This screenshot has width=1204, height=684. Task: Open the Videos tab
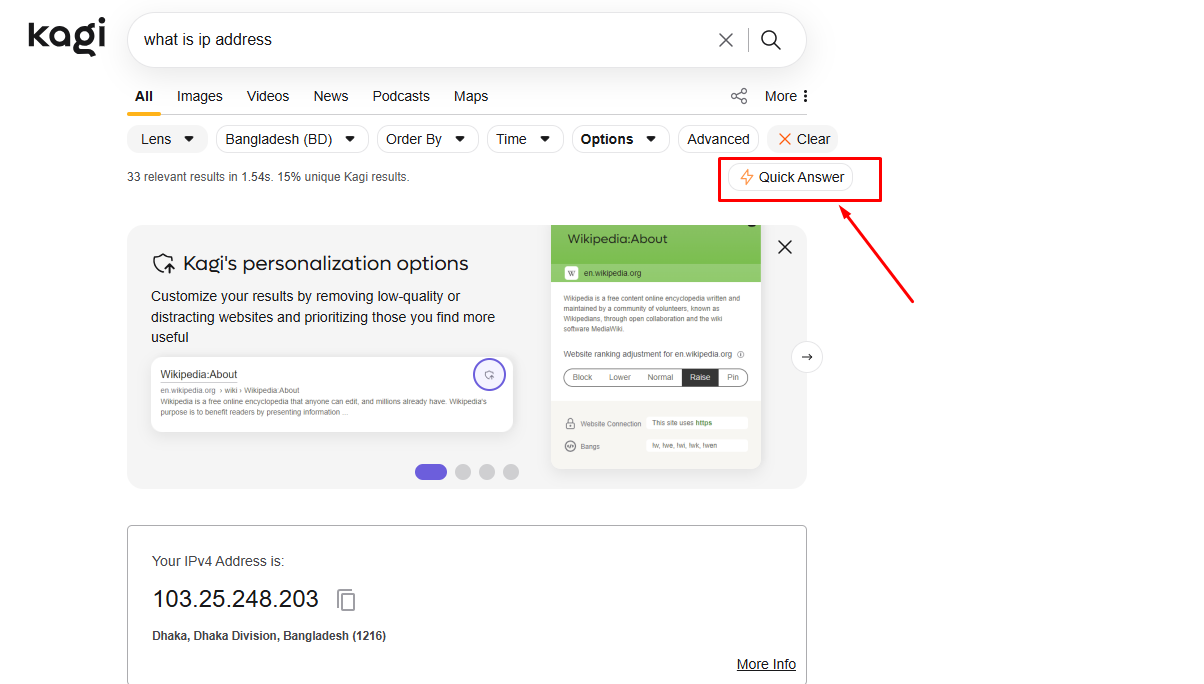pyautogui.click(x=268, y=96)
